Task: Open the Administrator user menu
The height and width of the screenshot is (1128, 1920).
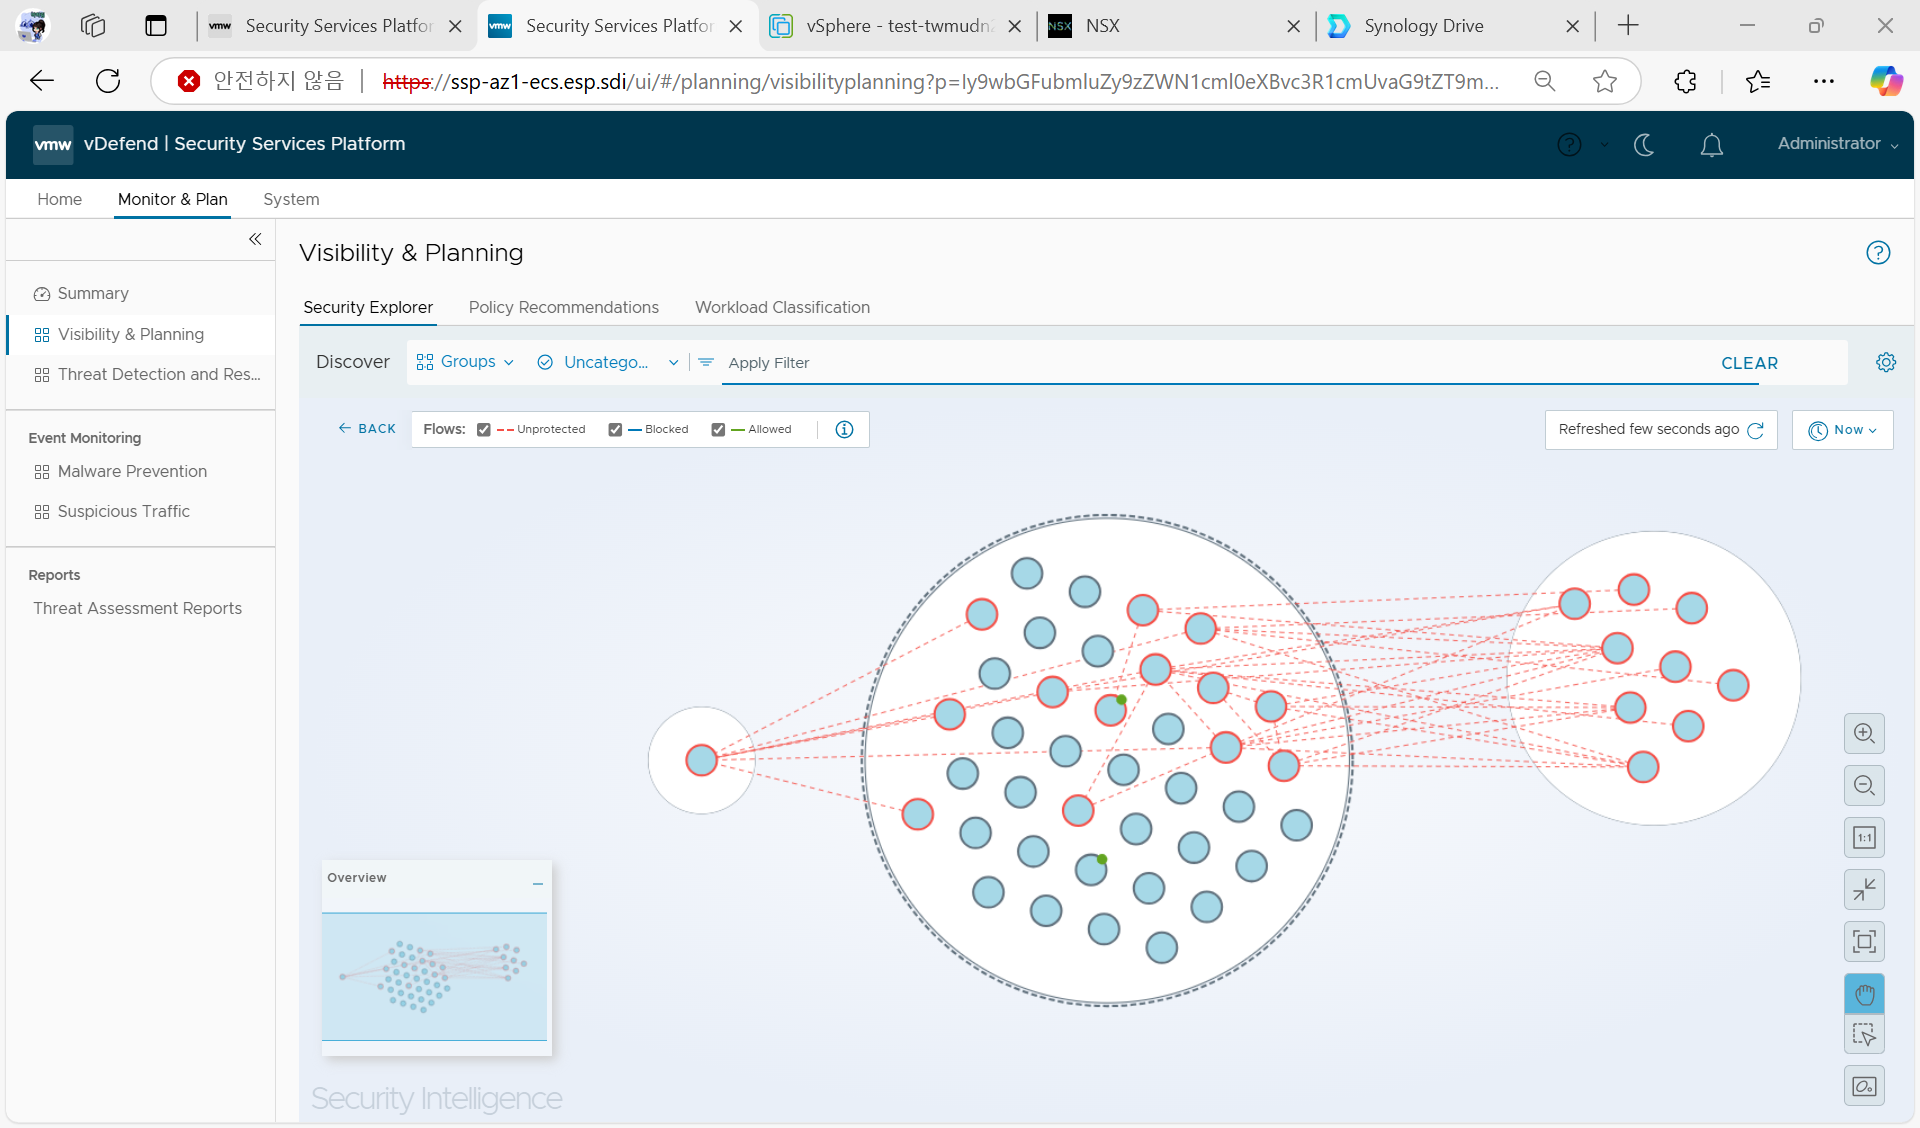Action: pos(1837,144)
